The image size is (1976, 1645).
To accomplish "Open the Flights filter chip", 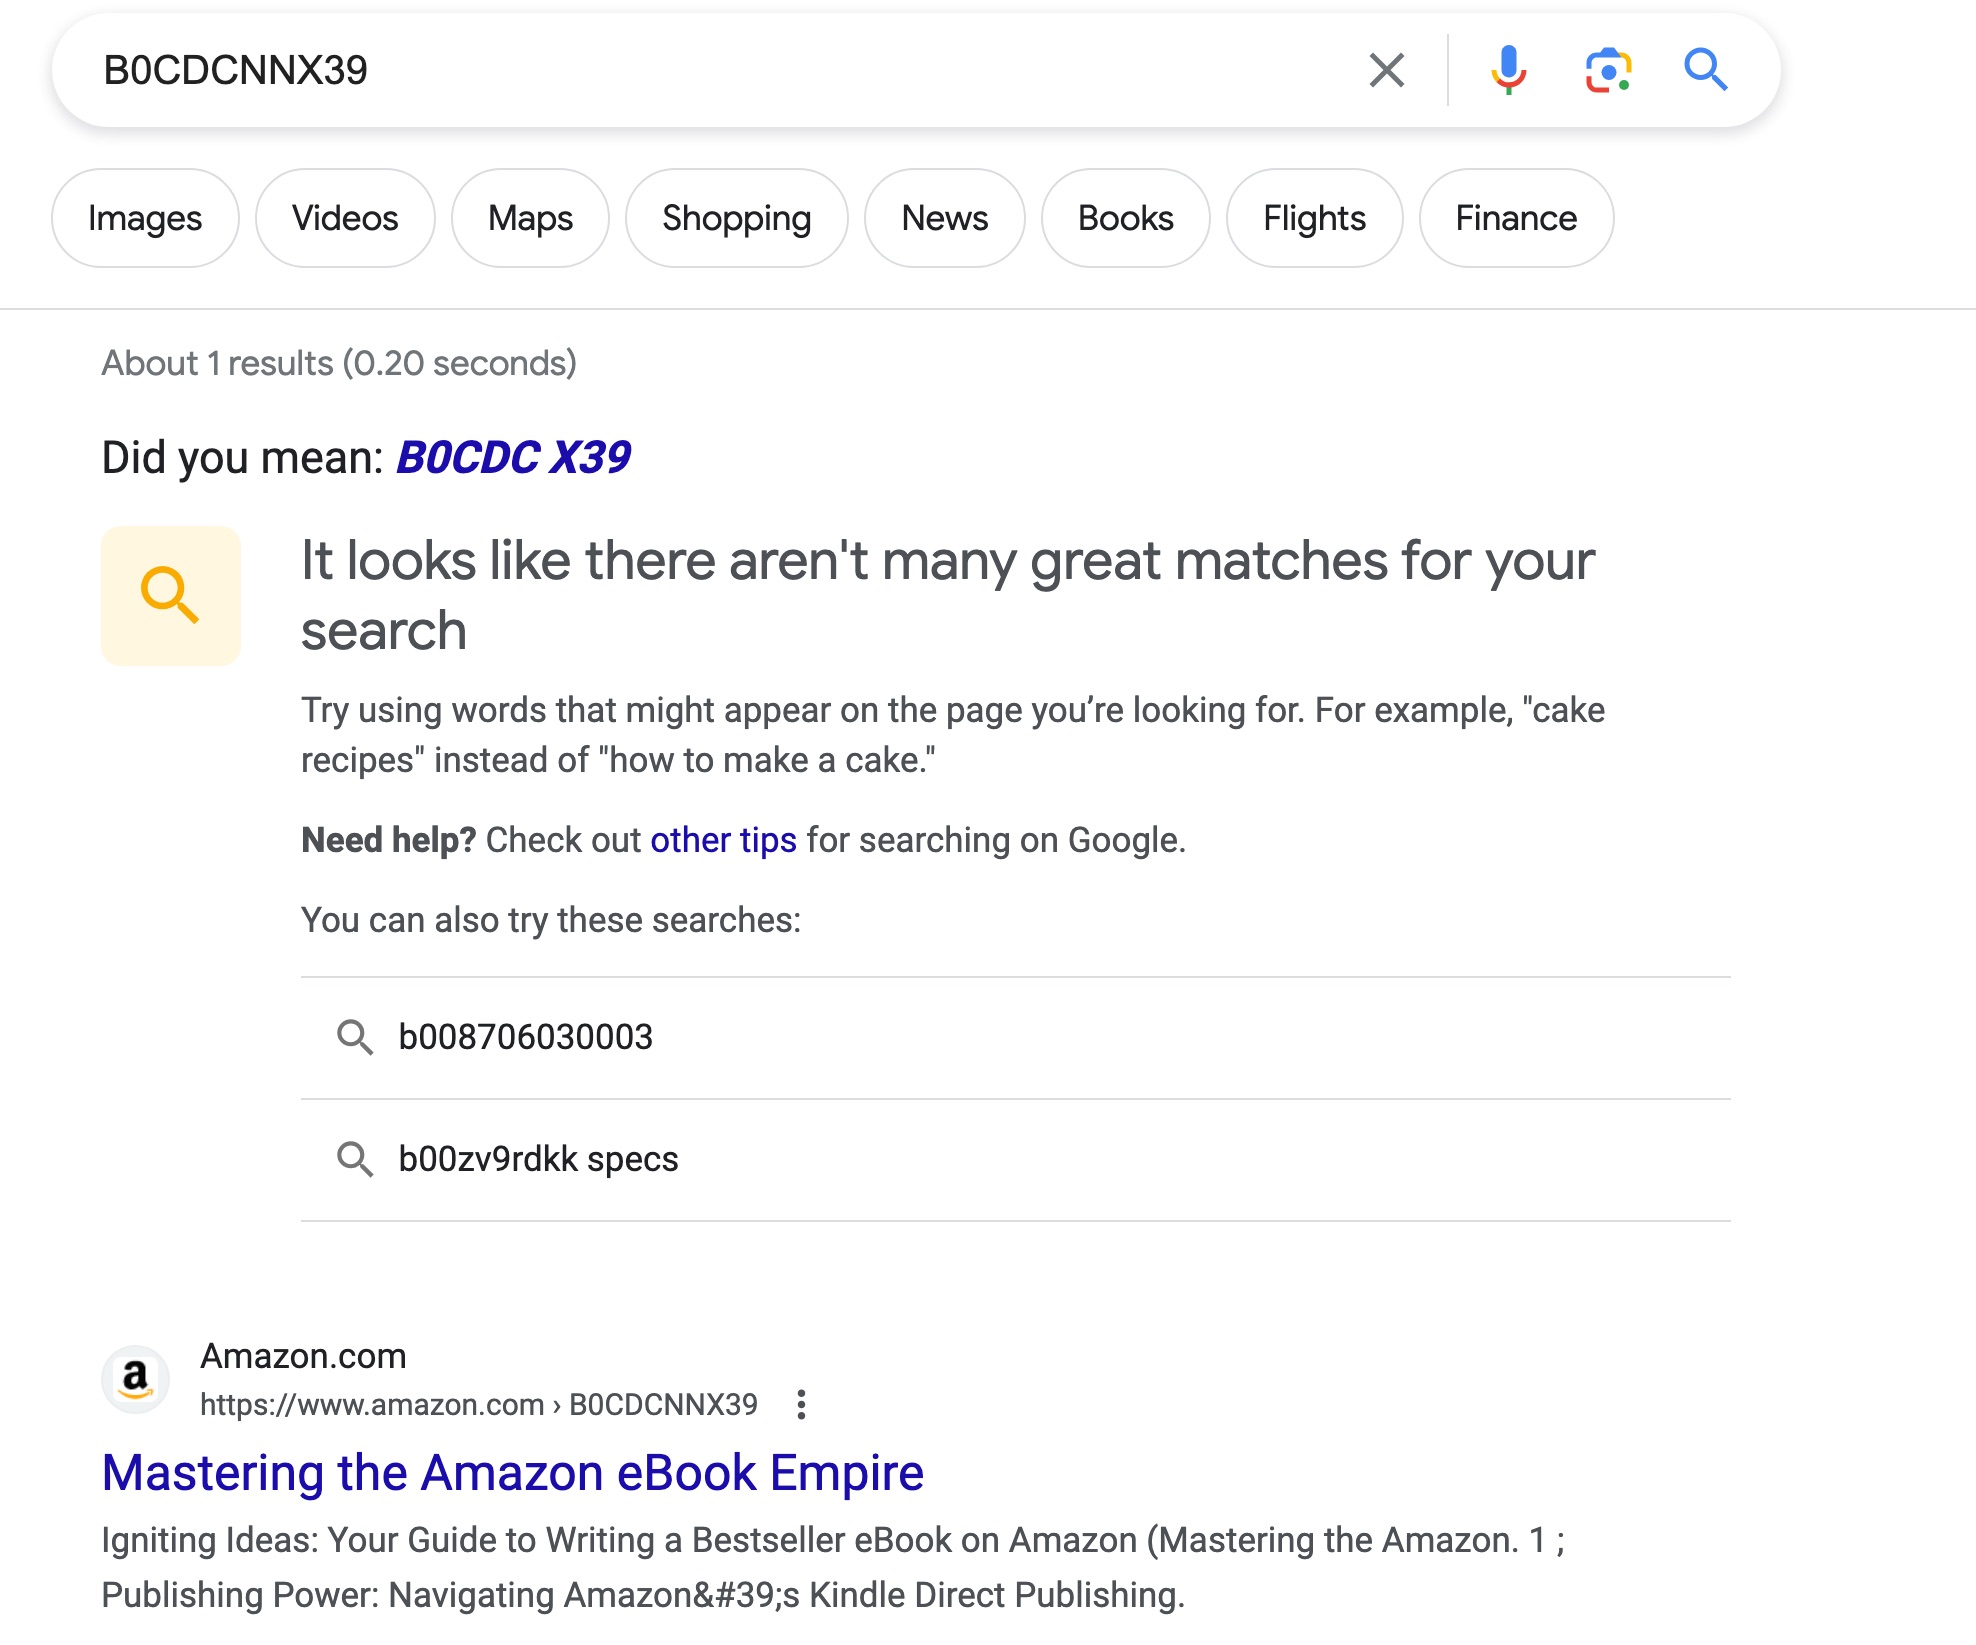I will [x=1314, y=218].
